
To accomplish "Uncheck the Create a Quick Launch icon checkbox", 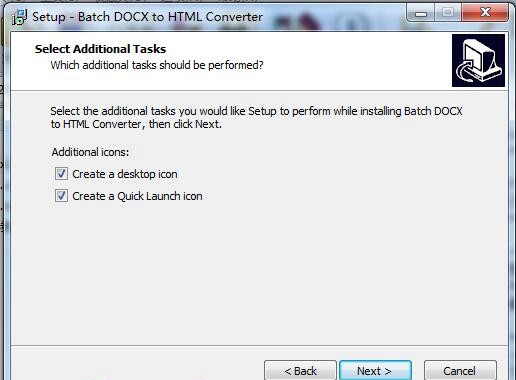I will click(x=61, y=196).
